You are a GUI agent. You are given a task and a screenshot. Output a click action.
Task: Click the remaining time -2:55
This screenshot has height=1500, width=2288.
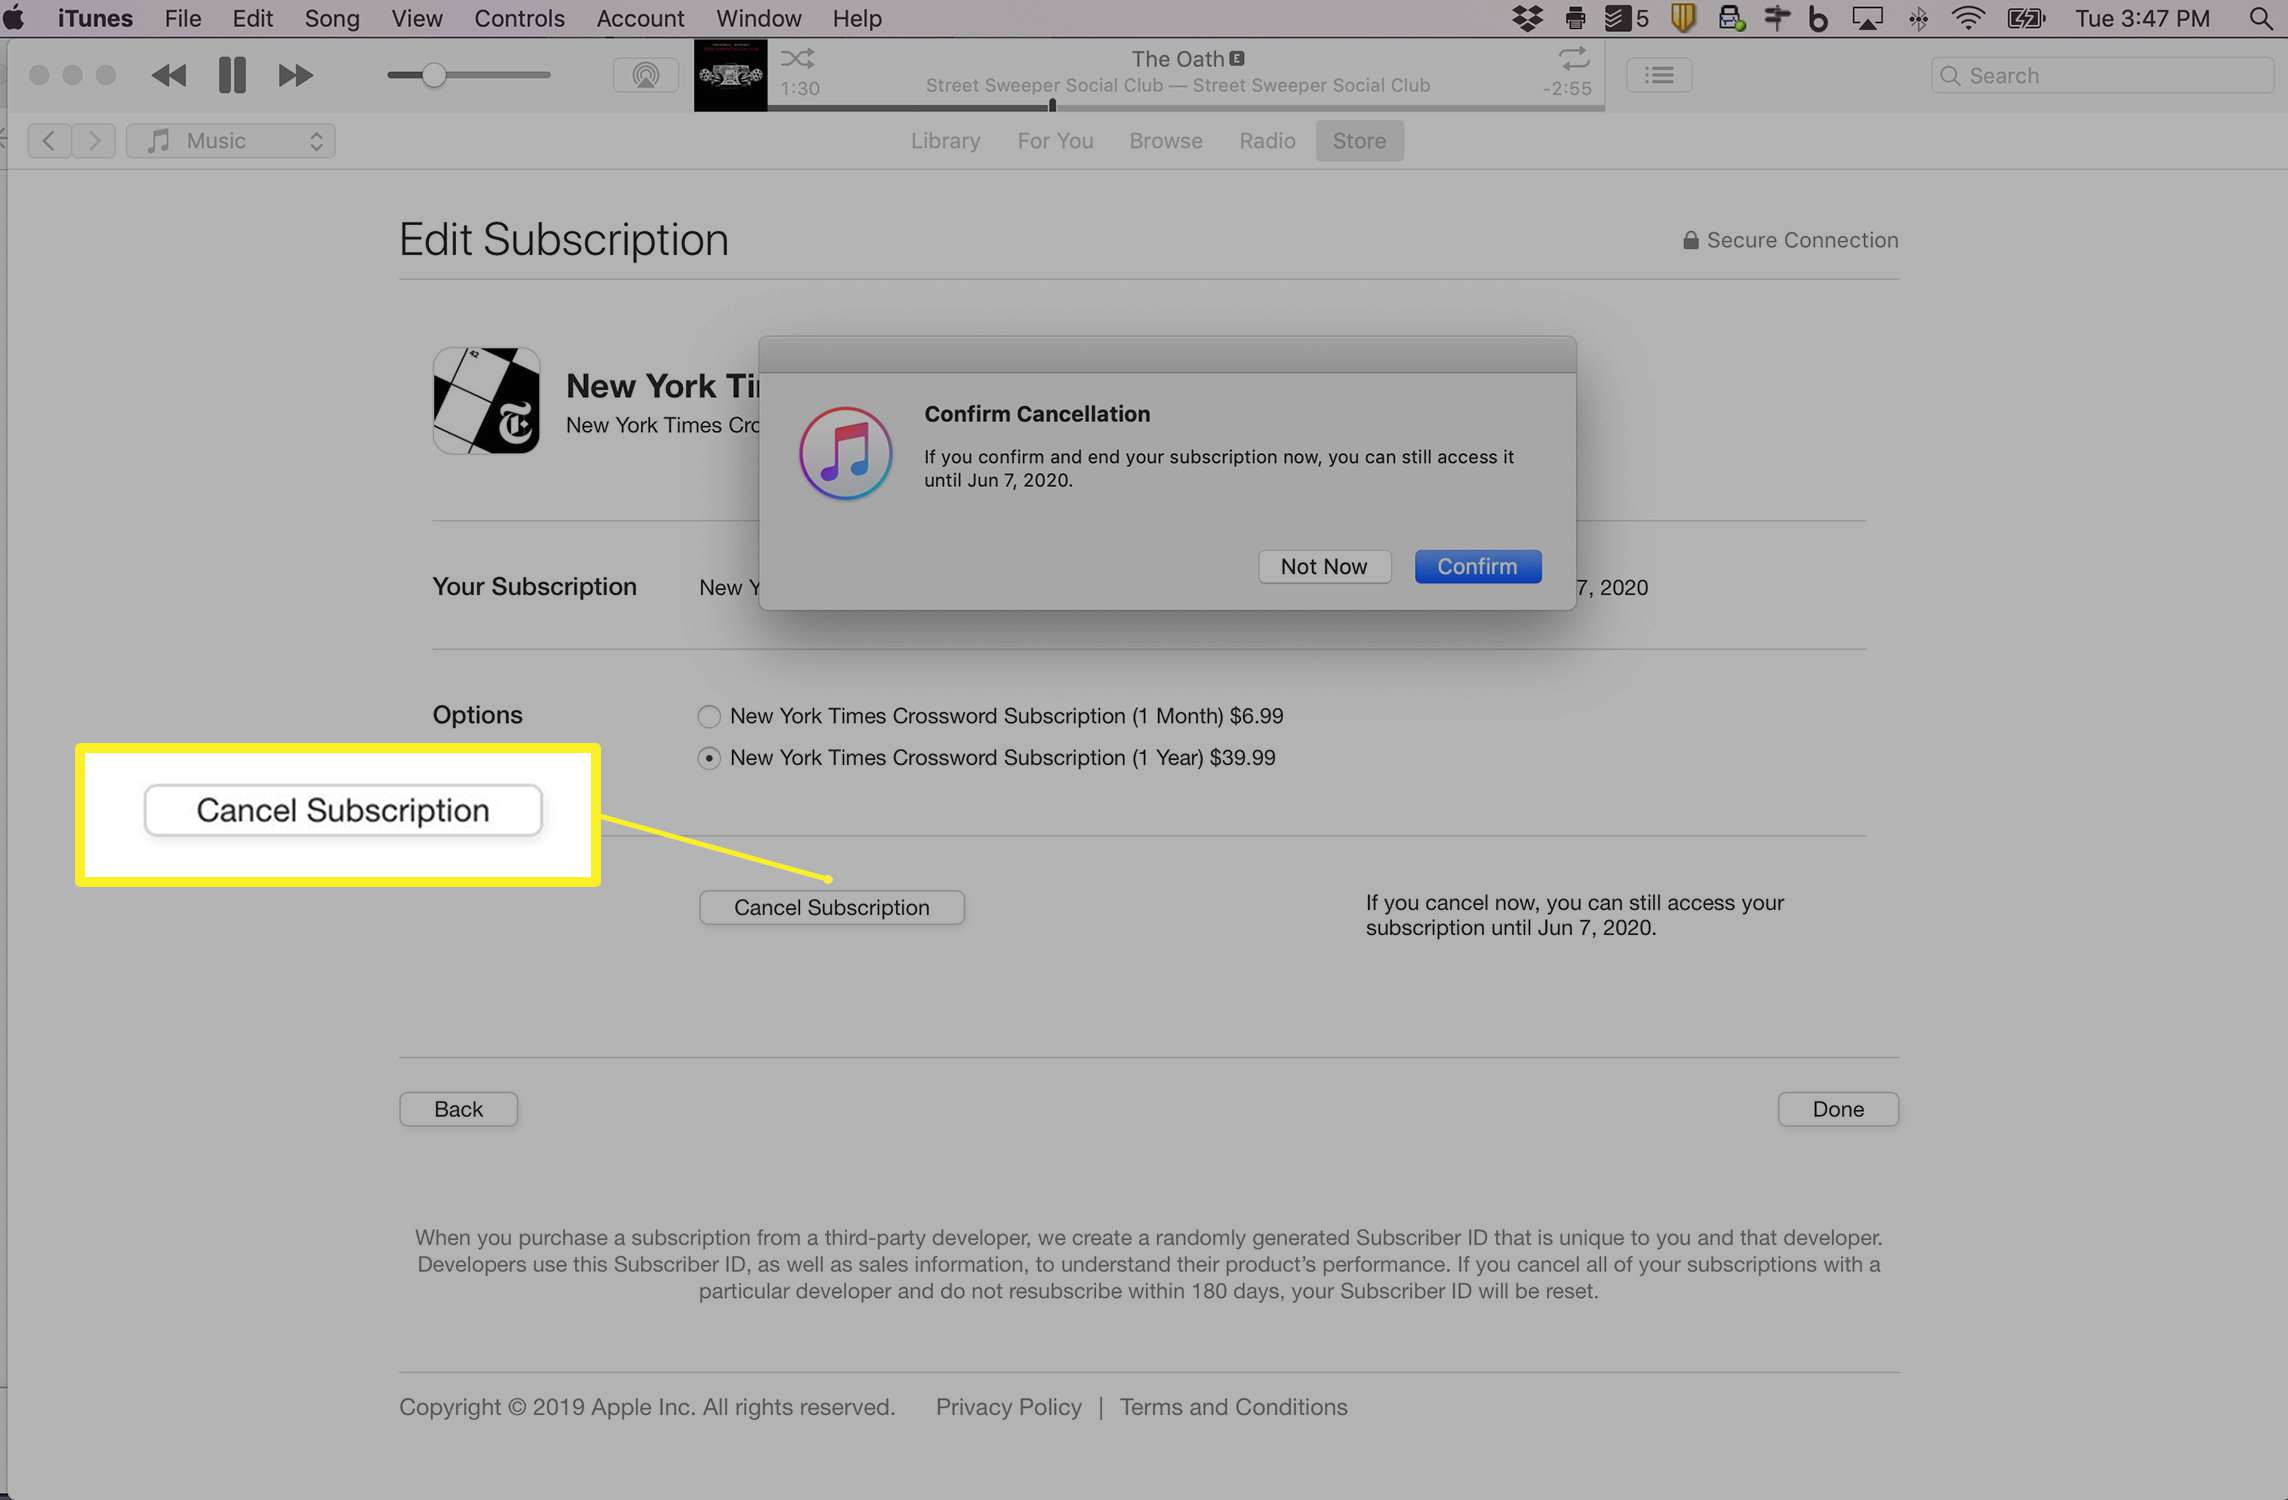click(1567, 88)
